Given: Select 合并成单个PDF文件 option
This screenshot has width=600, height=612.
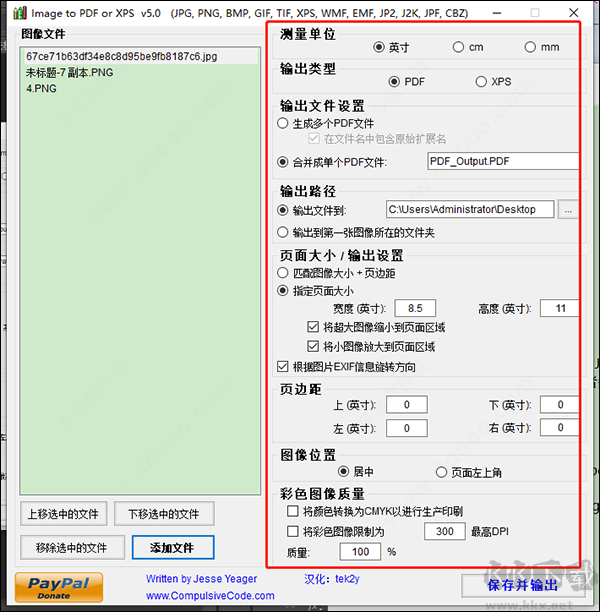Looking at the screenshot, I should 283,162.
